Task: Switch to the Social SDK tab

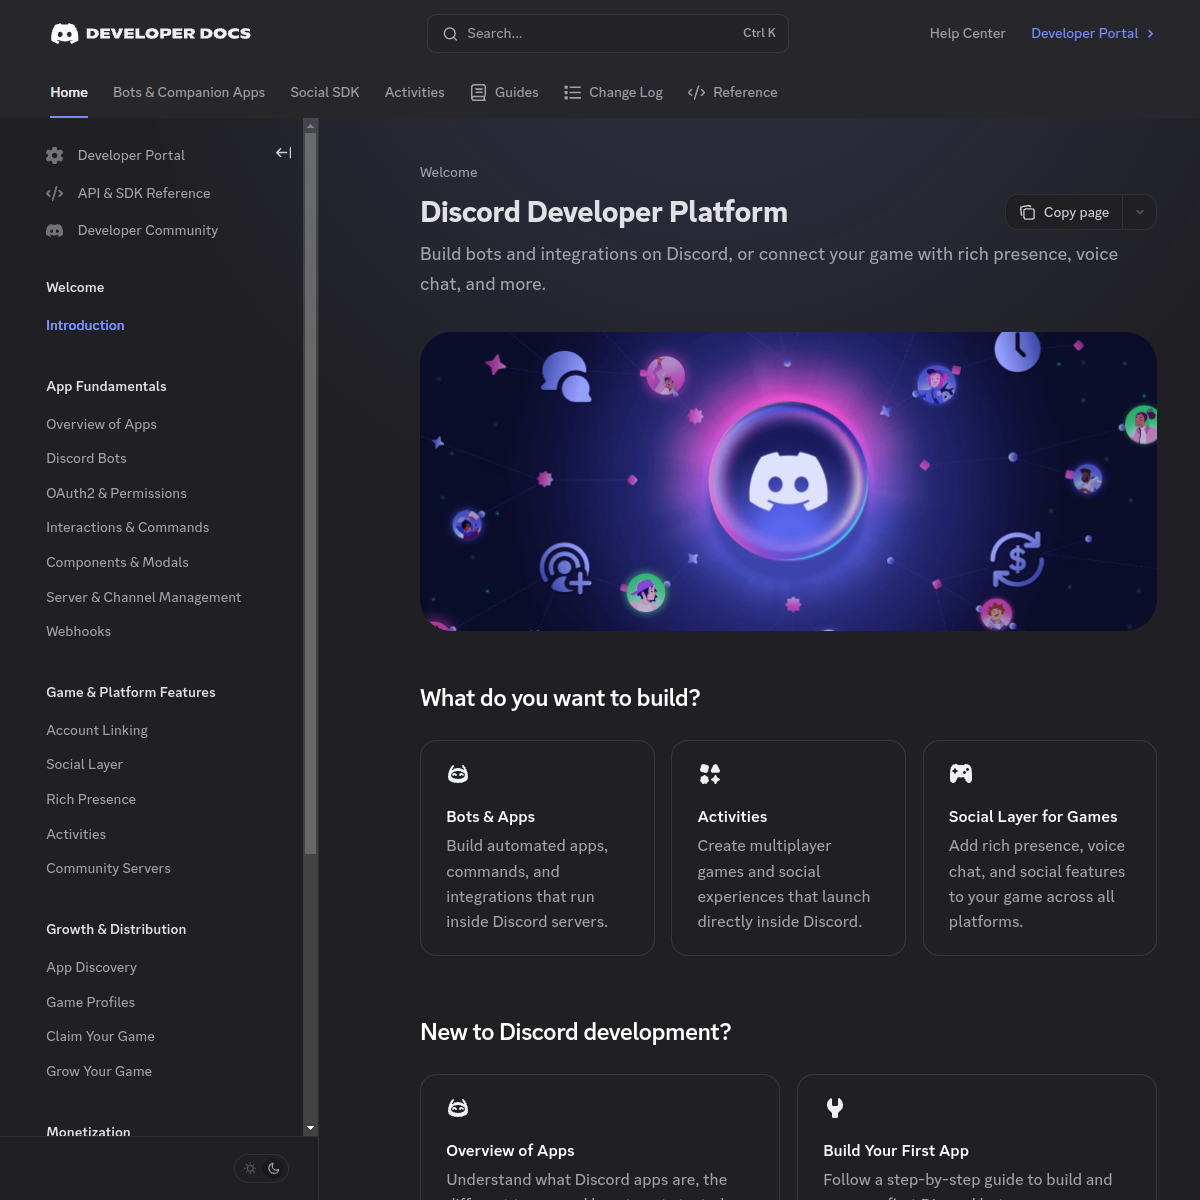Action: 324,92
